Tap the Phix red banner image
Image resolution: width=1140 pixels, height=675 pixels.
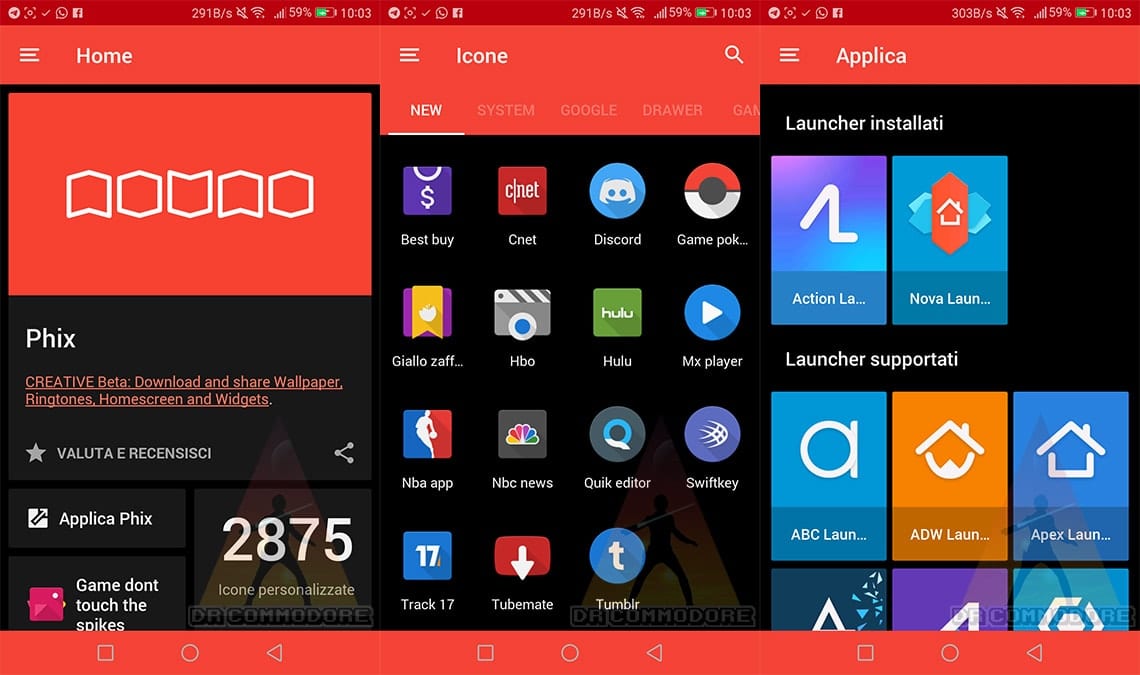[x=190, y=193]
